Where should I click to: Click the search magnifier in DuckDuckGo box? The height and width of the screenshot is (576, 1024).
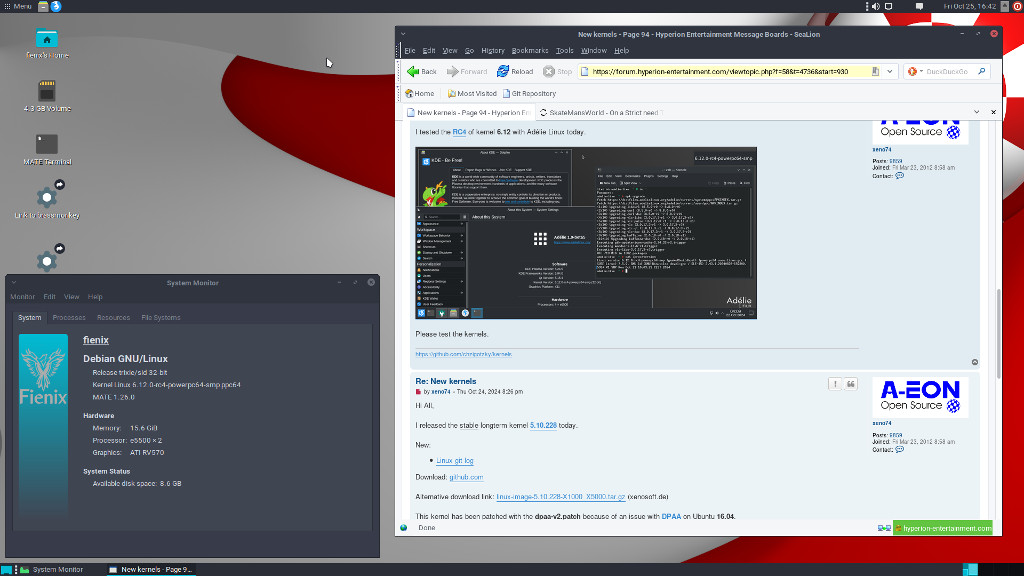(982, 71)
